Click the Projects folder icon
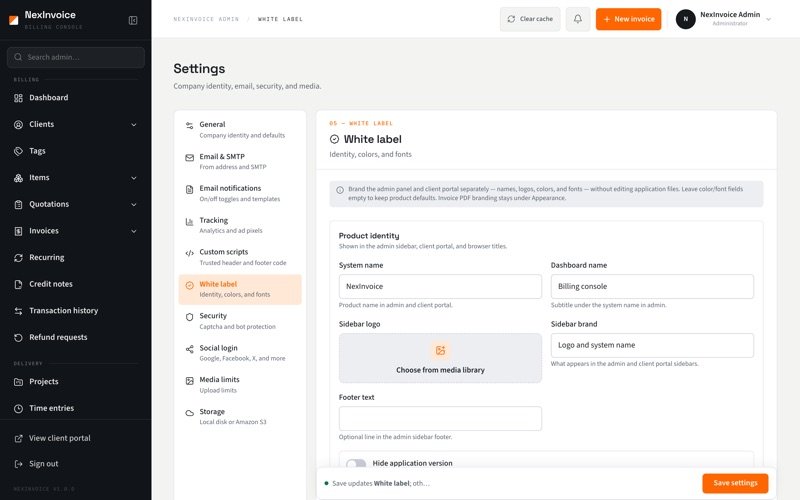The height and width of the screenshot is (500, 800). (x=18, y=382)
